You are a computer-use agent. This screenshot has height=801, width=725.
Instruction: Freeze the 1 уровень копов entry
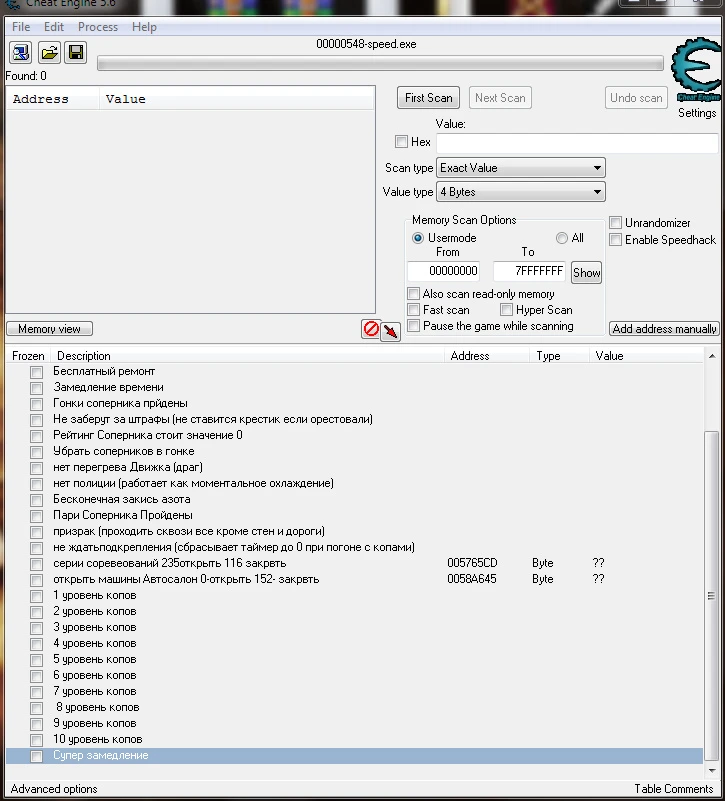(x=36, y=596)
